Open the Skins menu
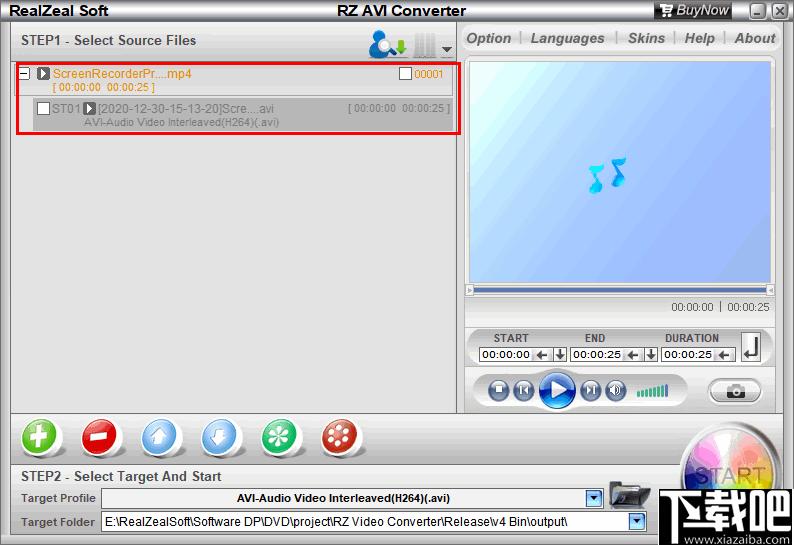 point(646,38)
